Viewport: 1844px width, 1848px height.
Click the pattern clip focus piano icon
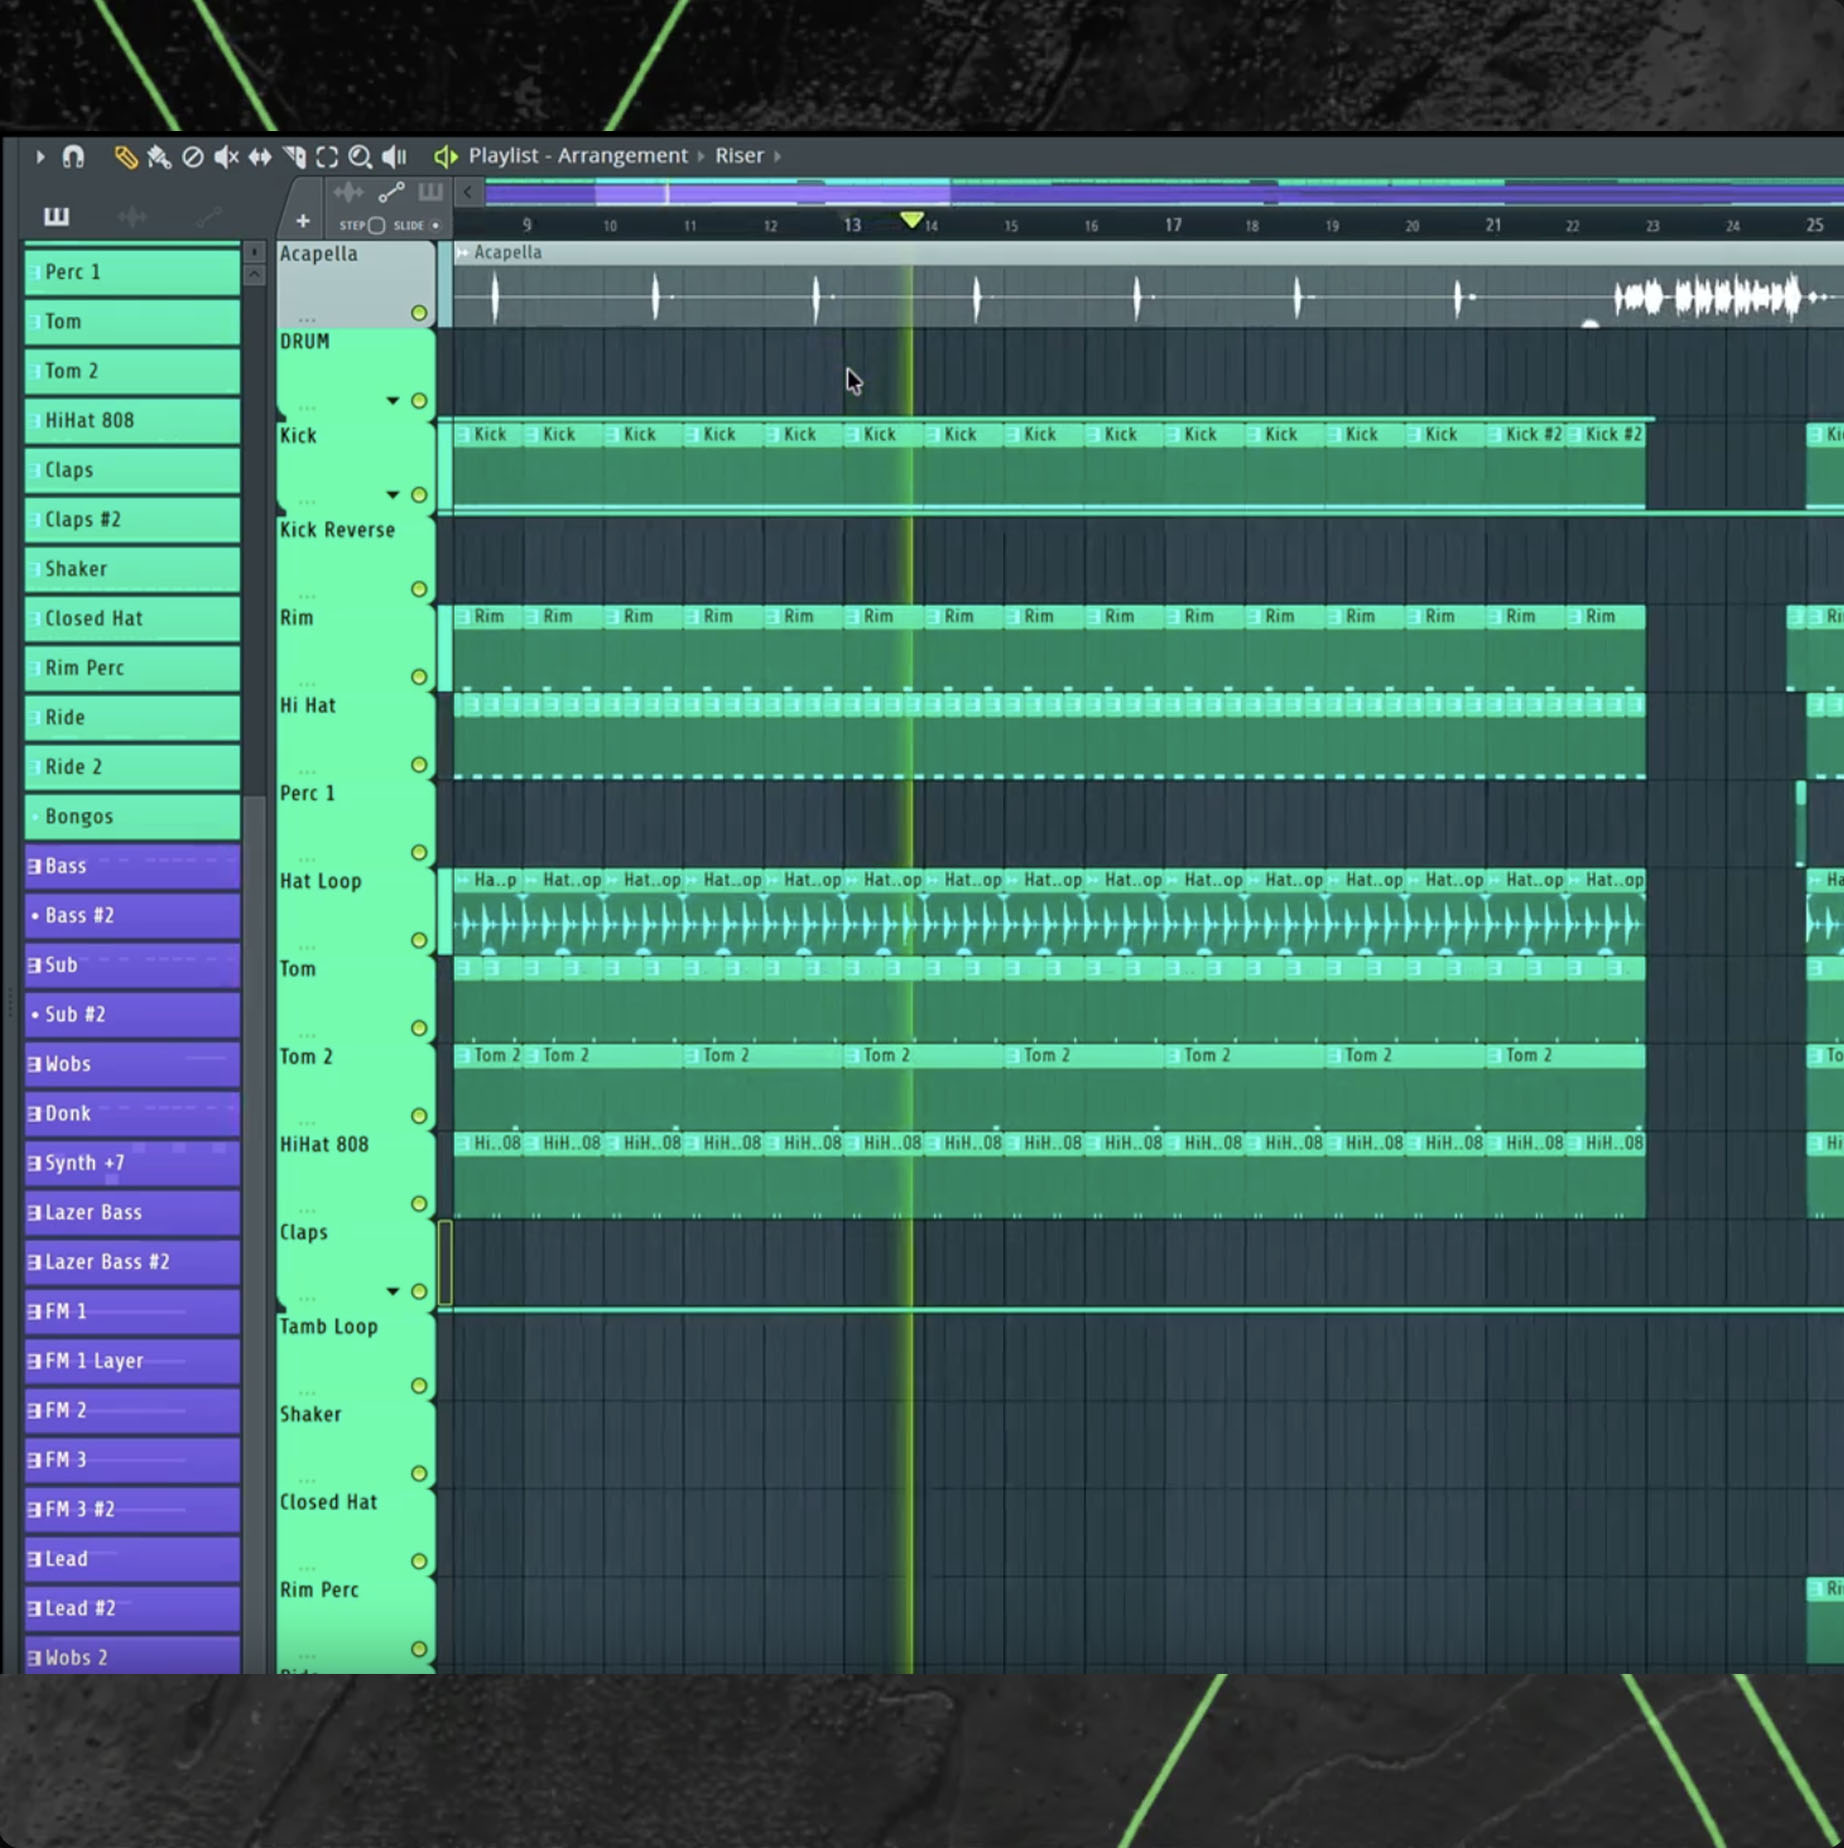[431, 192]
